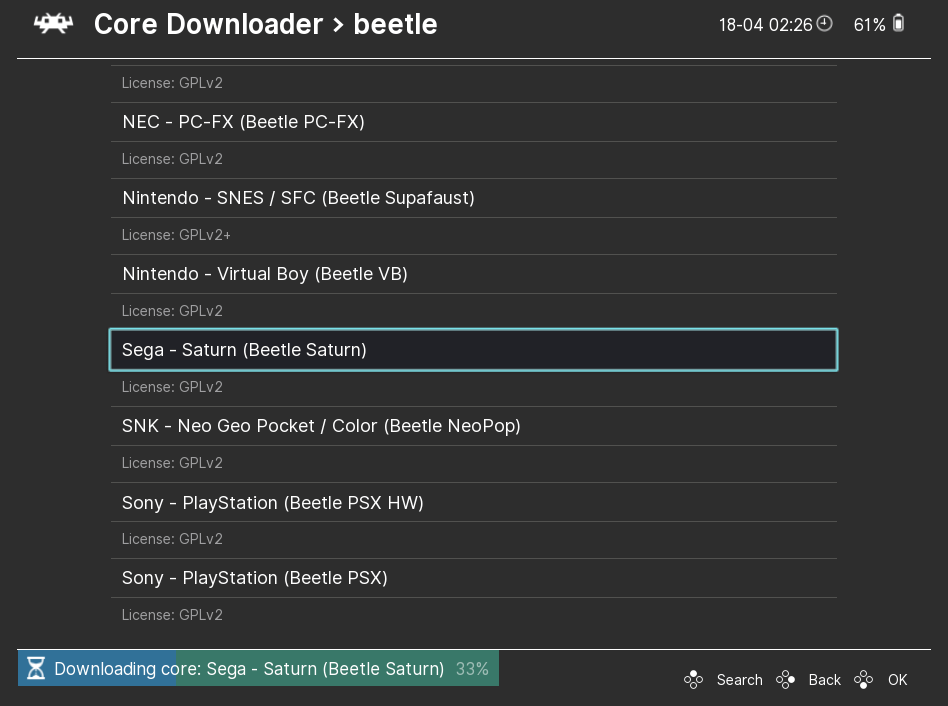
Task: Pick SNK - Neo Geo Pocket / Color core
Action: point(474,426)
